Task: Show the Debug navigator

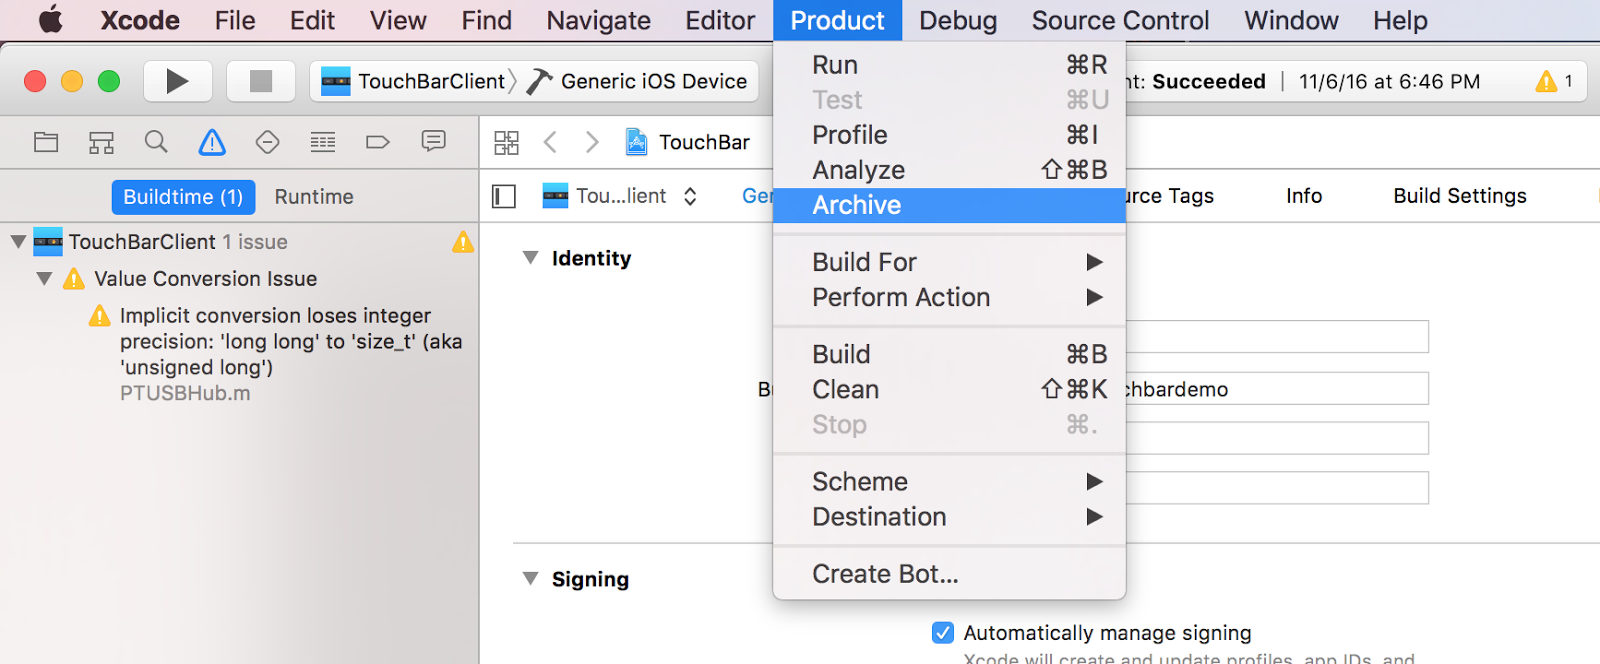Action: (x=323, y=142)
